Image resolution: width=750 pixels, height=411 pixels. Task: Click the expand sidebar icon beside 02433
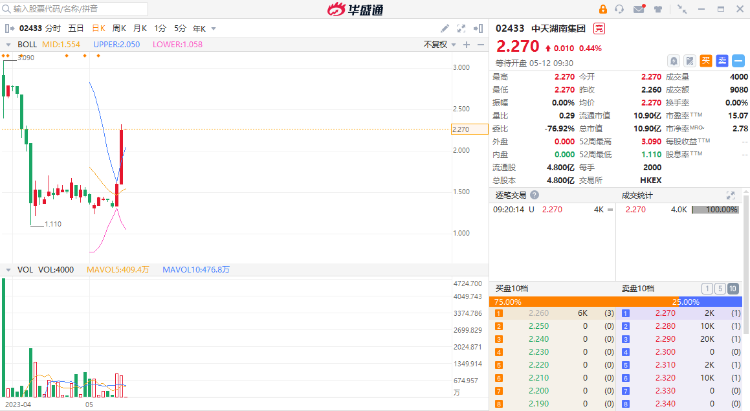(x=9, y=29)
